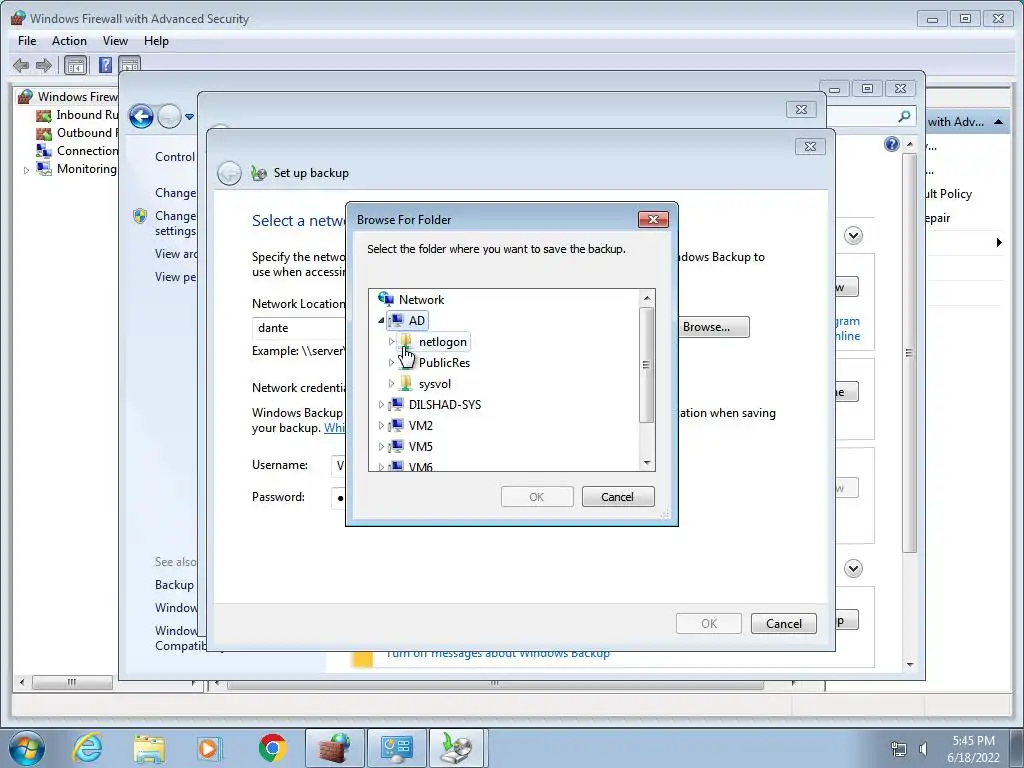Click the toolbar Help icon
This screenshot has width=1024, height=768.
tap(105, 65)
